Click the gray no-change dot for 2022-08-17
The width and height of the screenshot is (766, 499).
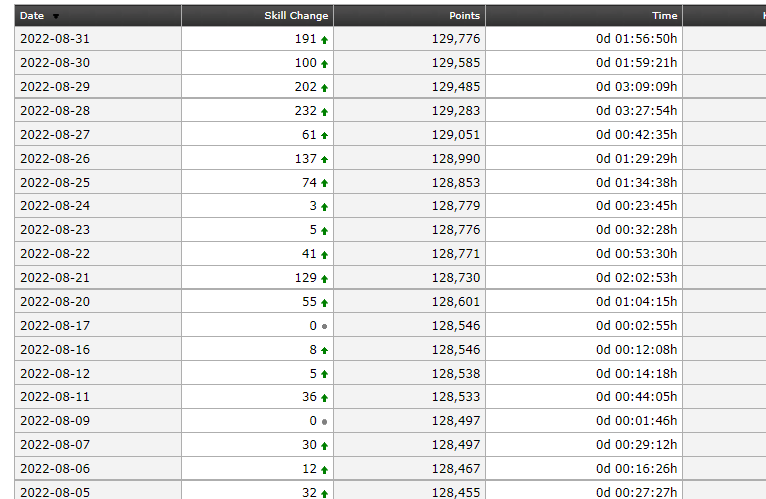tap(324, 326)
